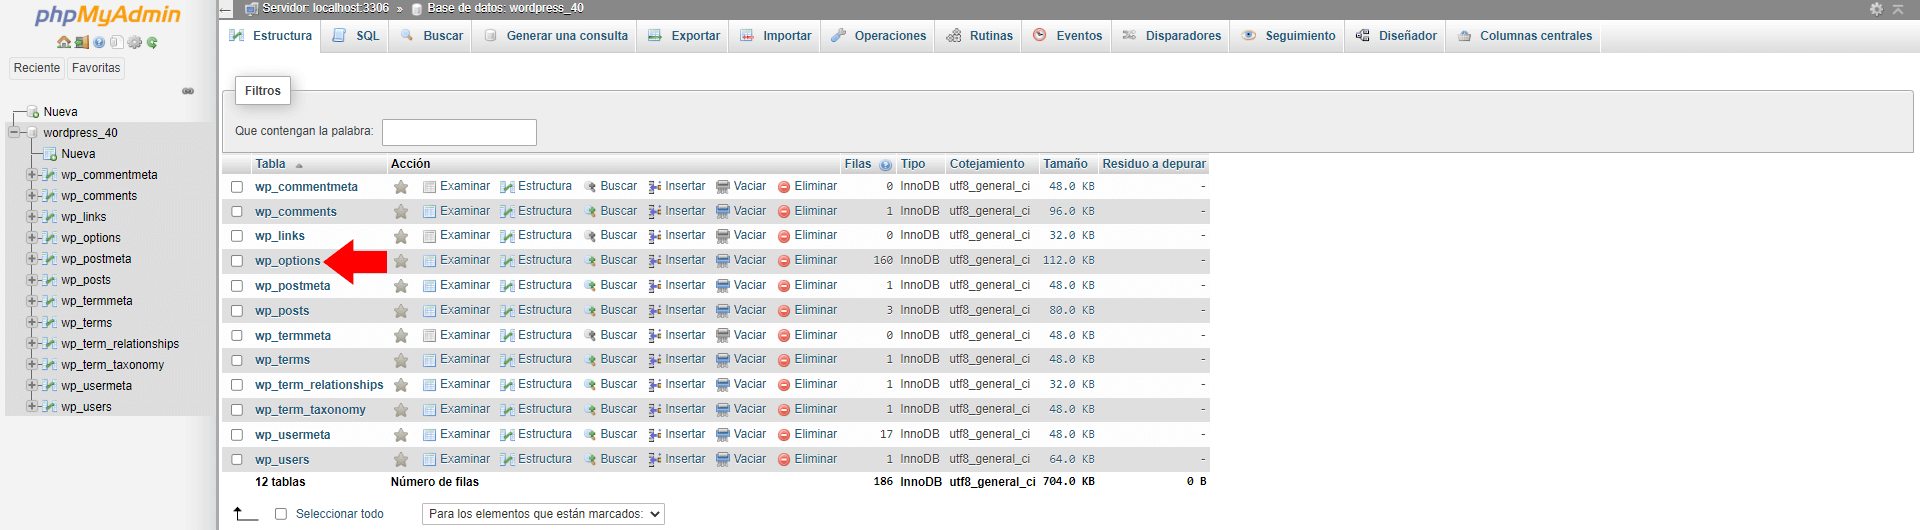This screenshot has width=1920, height=530.
Task: Click 'Servidor: localhost:3306' breadcrumb
Action: click(x=325, y=8)
